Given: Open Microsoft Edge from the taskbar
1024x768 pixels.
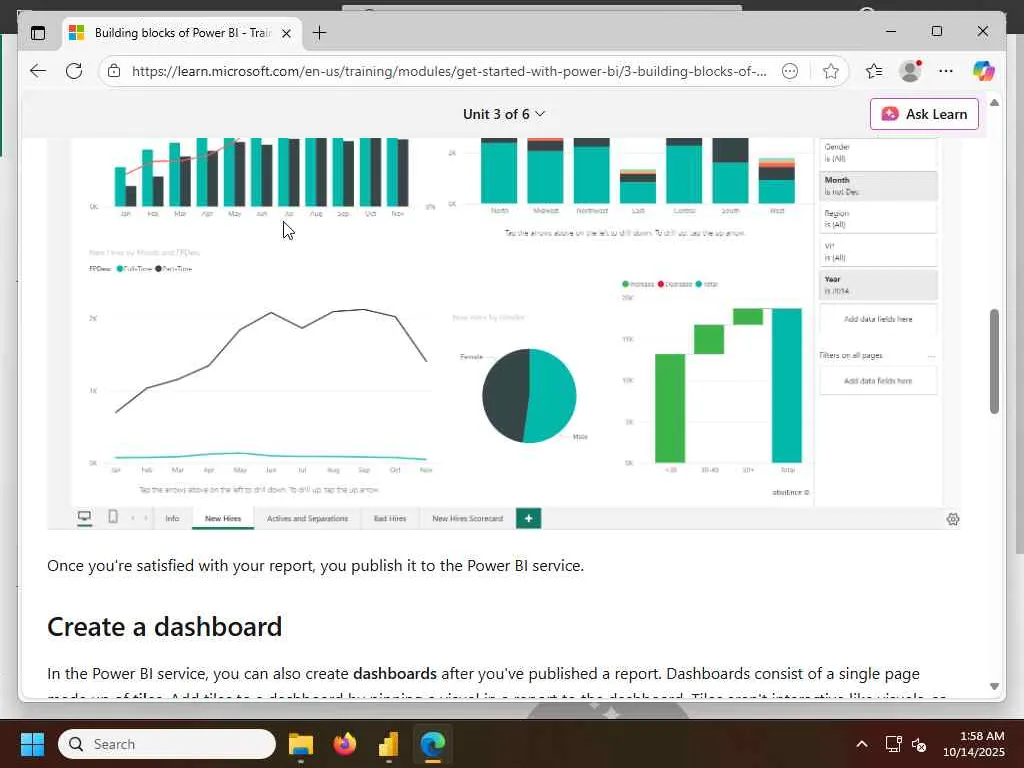Looking at the screenshot, I should 432,744.
